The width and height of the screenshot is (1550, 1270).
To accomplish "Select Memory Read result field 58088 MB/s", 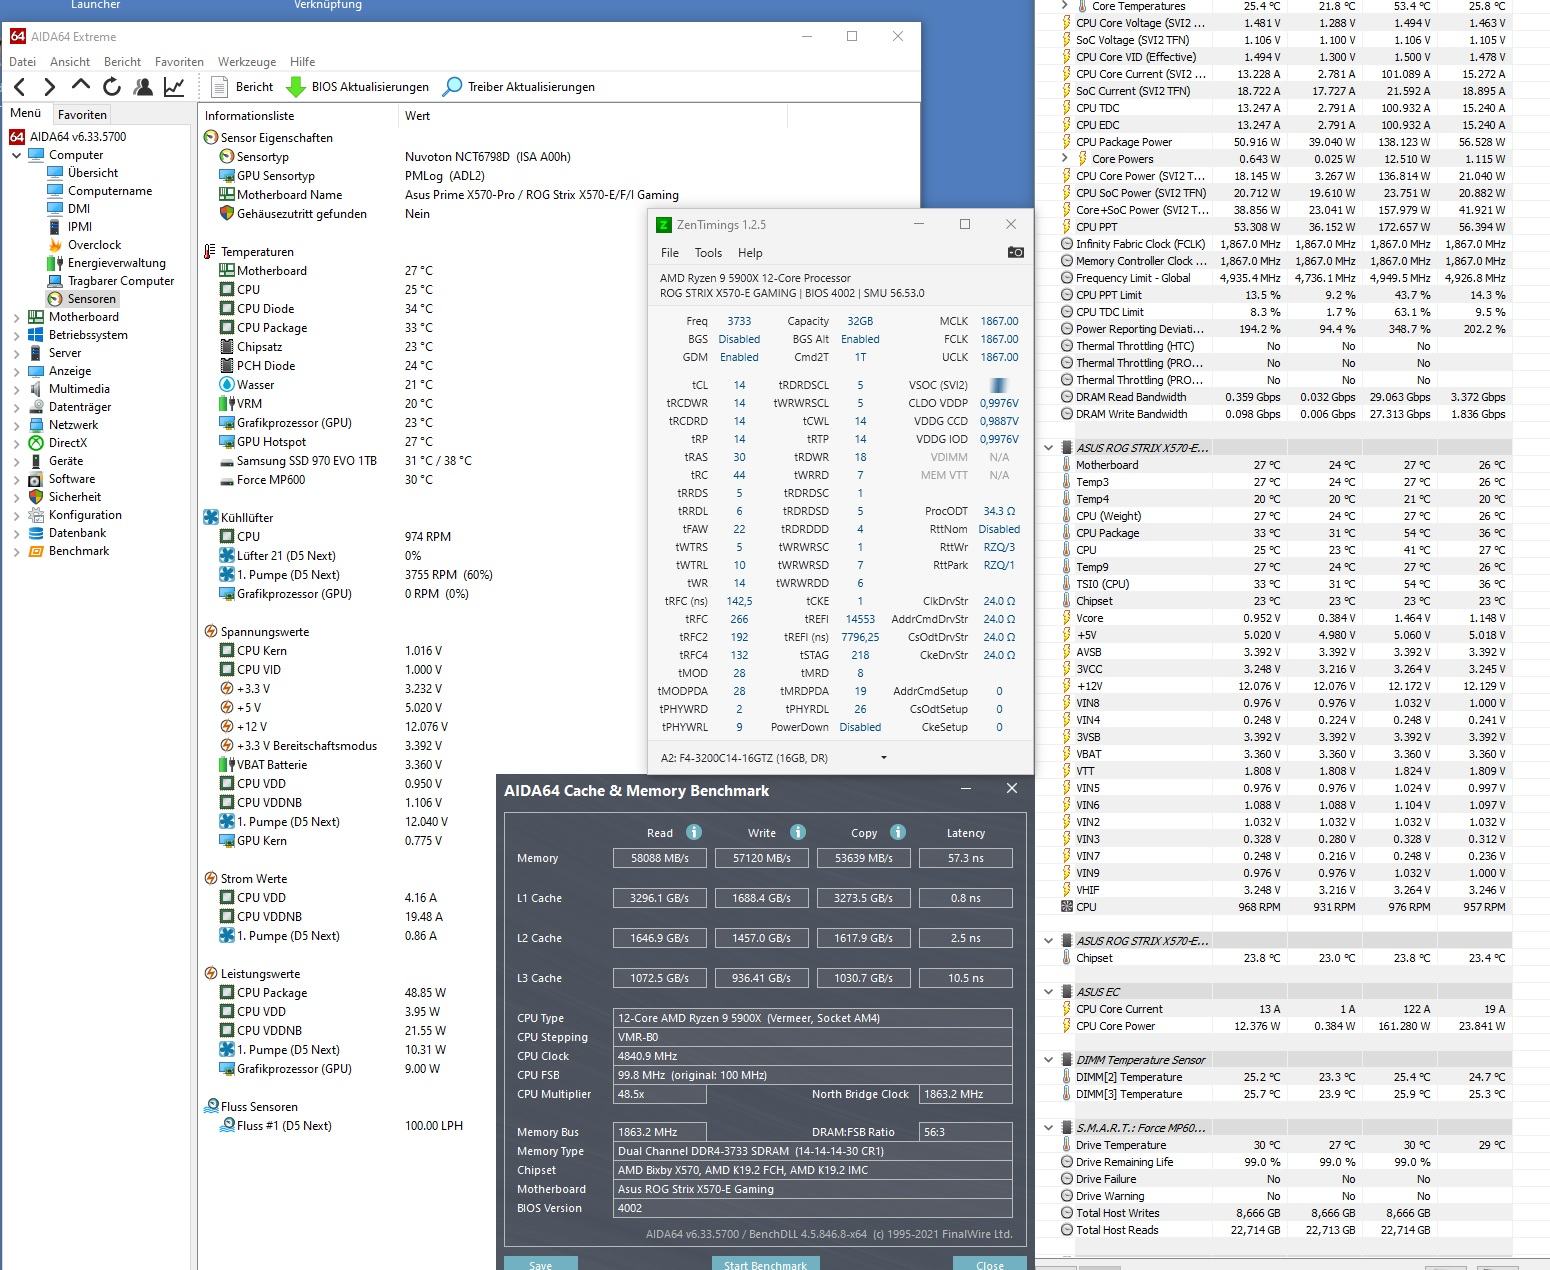I will (659, 858).
